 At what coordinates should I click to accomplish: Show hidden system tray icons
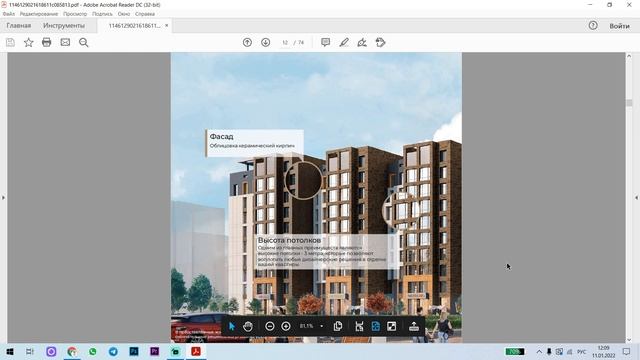(x=539, y=351)
